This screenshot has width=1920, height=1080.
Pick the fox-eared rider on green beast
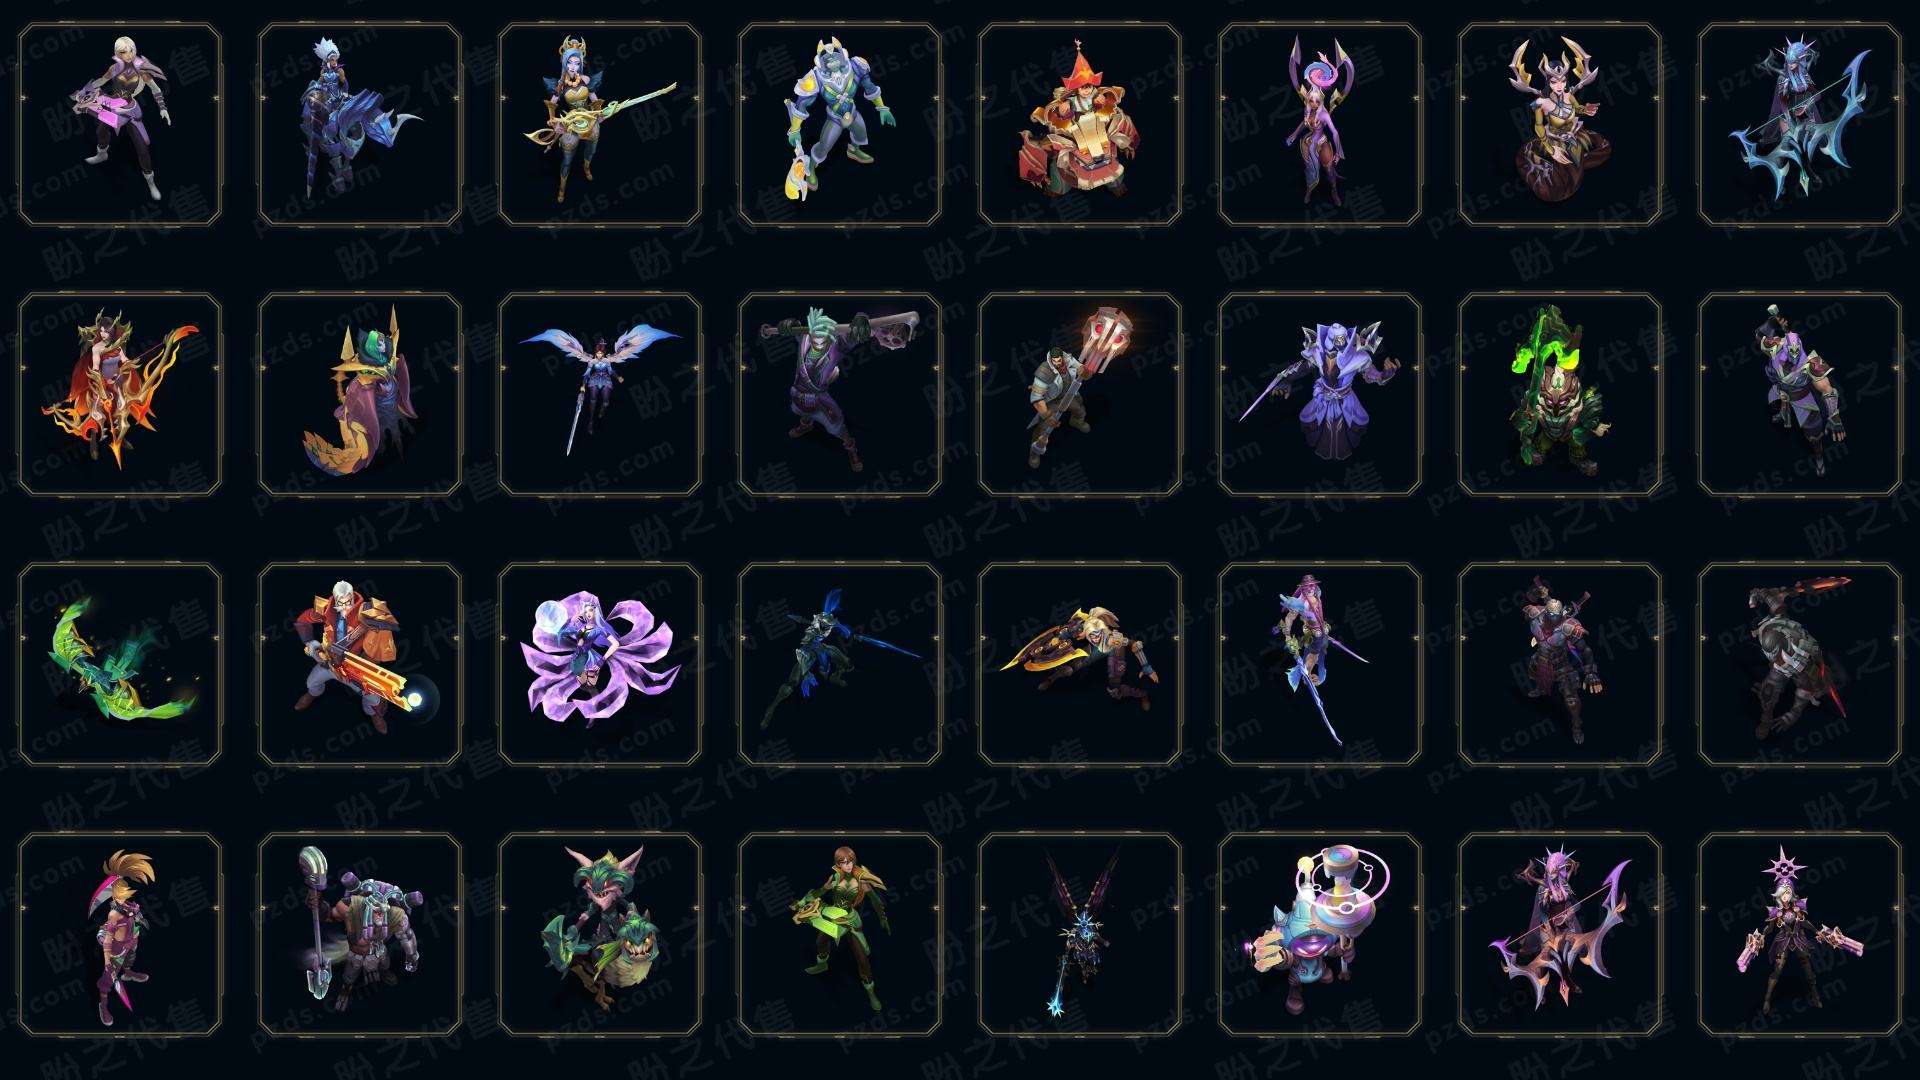click(x=600, y=934)
